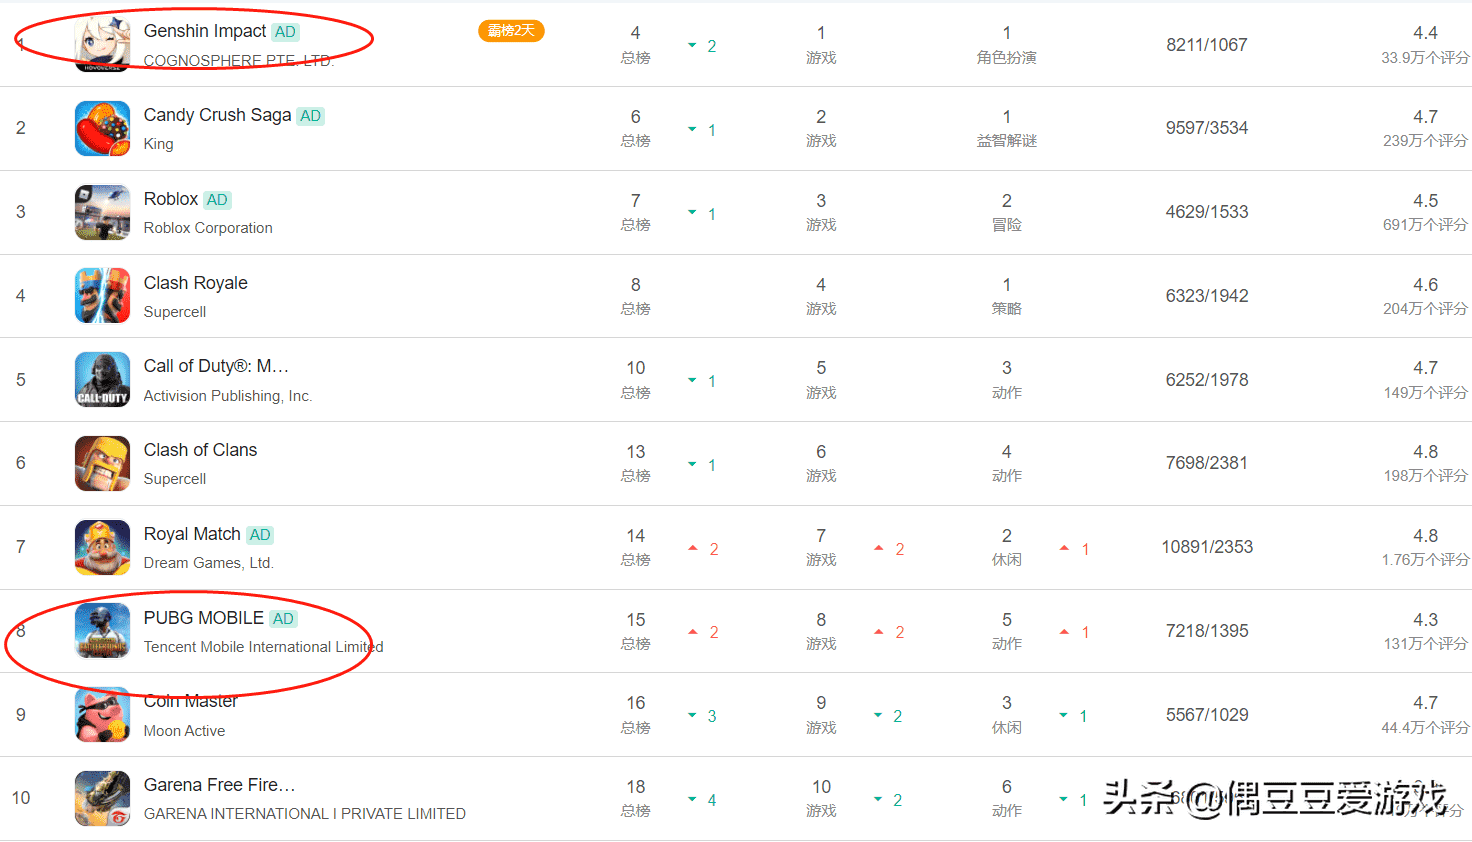Select keyword count 10891/2353 for Royal Match
Viewport: 1472px width, 842px height.
point(1207,547)
